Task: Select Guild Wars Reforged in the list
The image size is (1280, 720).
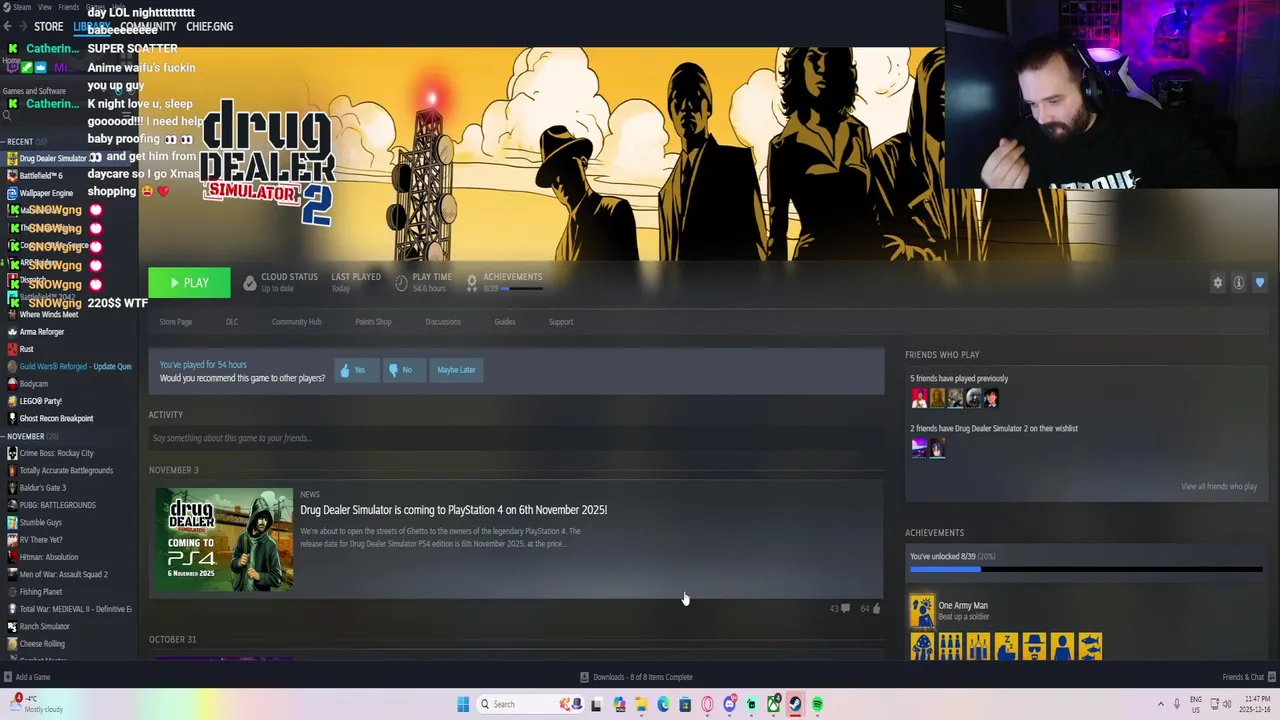Action: pyautogui.click(x=68, y=367)
